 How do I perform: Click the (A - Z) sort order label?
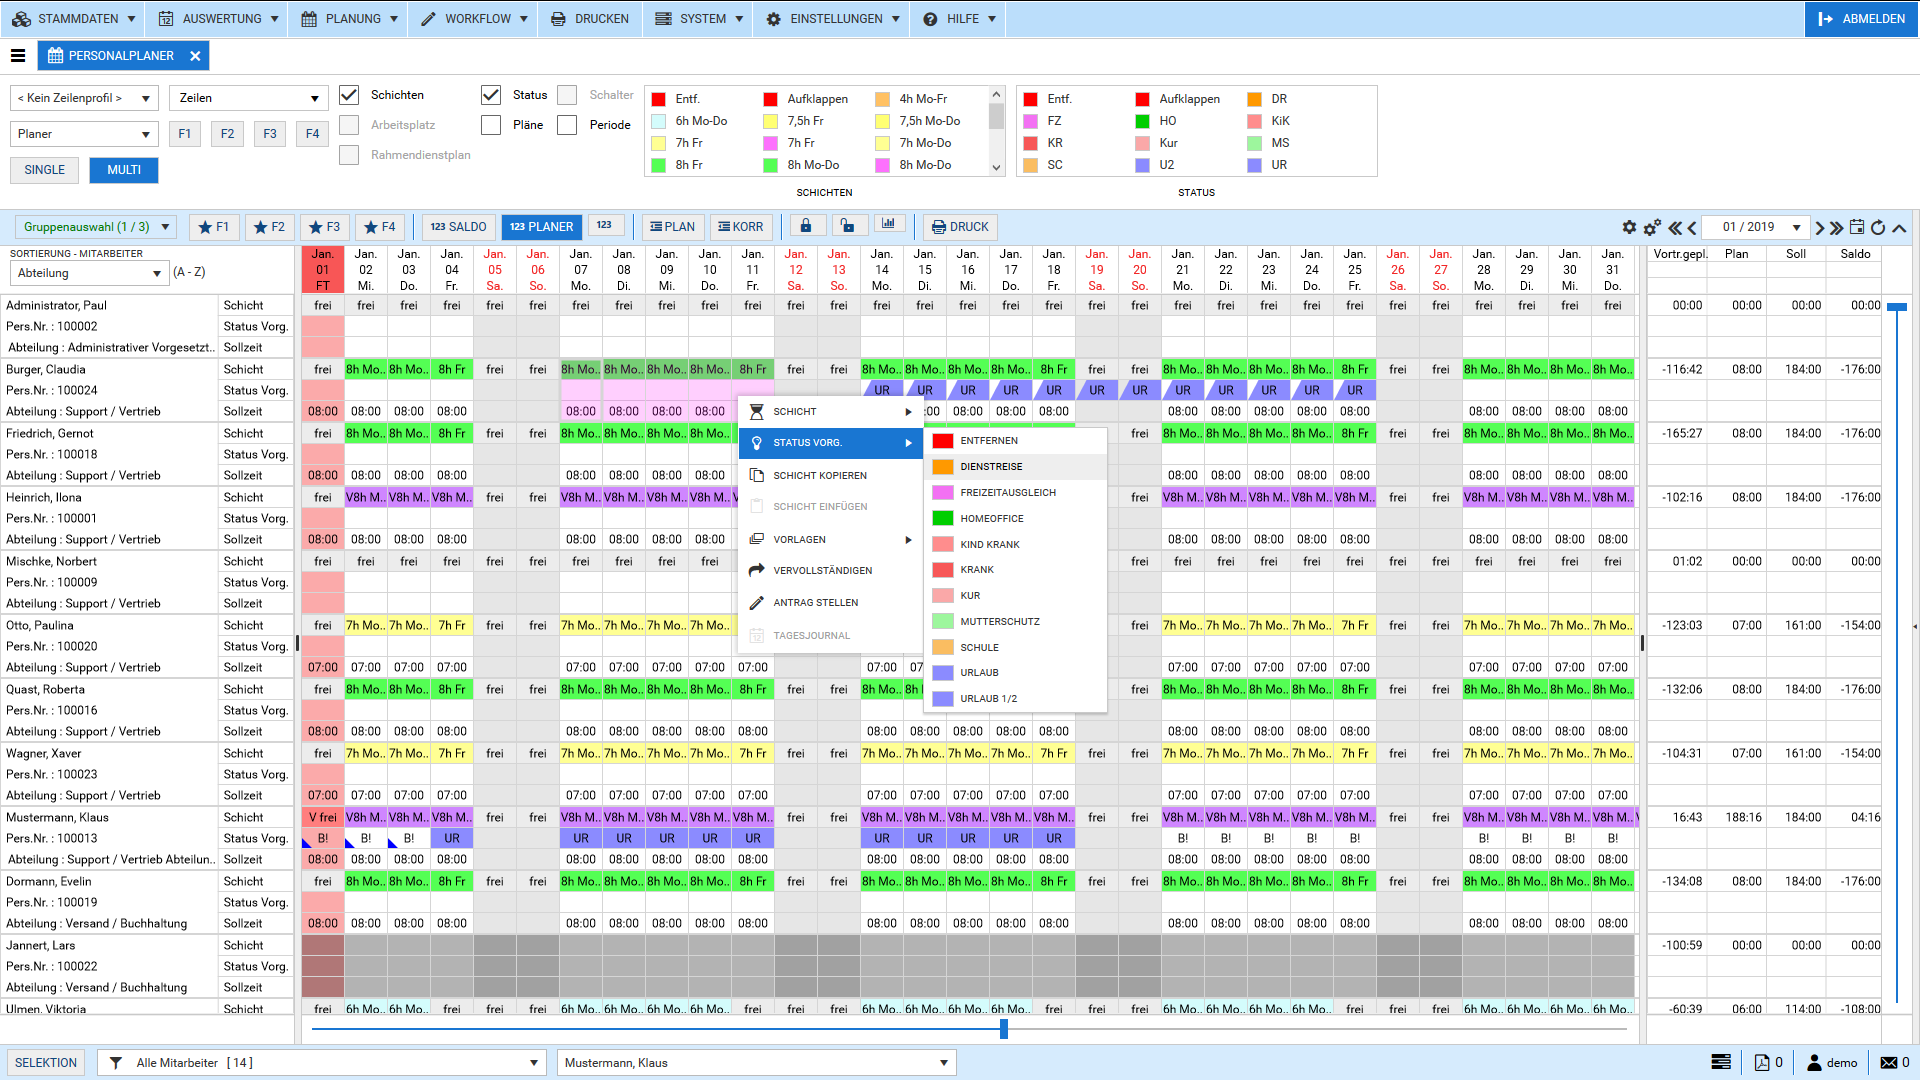[x=189, y=272]
